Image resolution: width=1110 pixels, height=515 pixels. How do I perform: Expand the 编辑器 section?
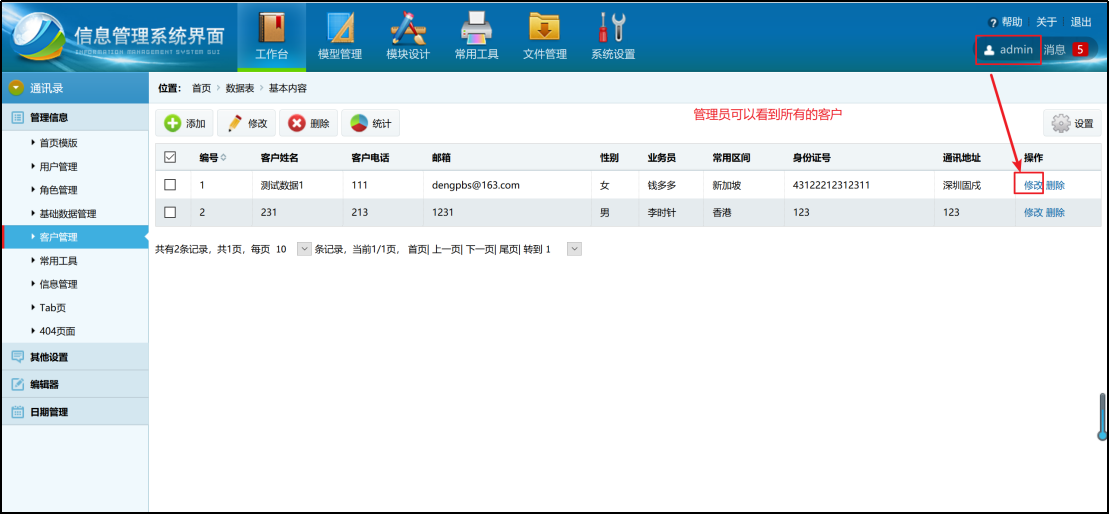tap(75, 384)
